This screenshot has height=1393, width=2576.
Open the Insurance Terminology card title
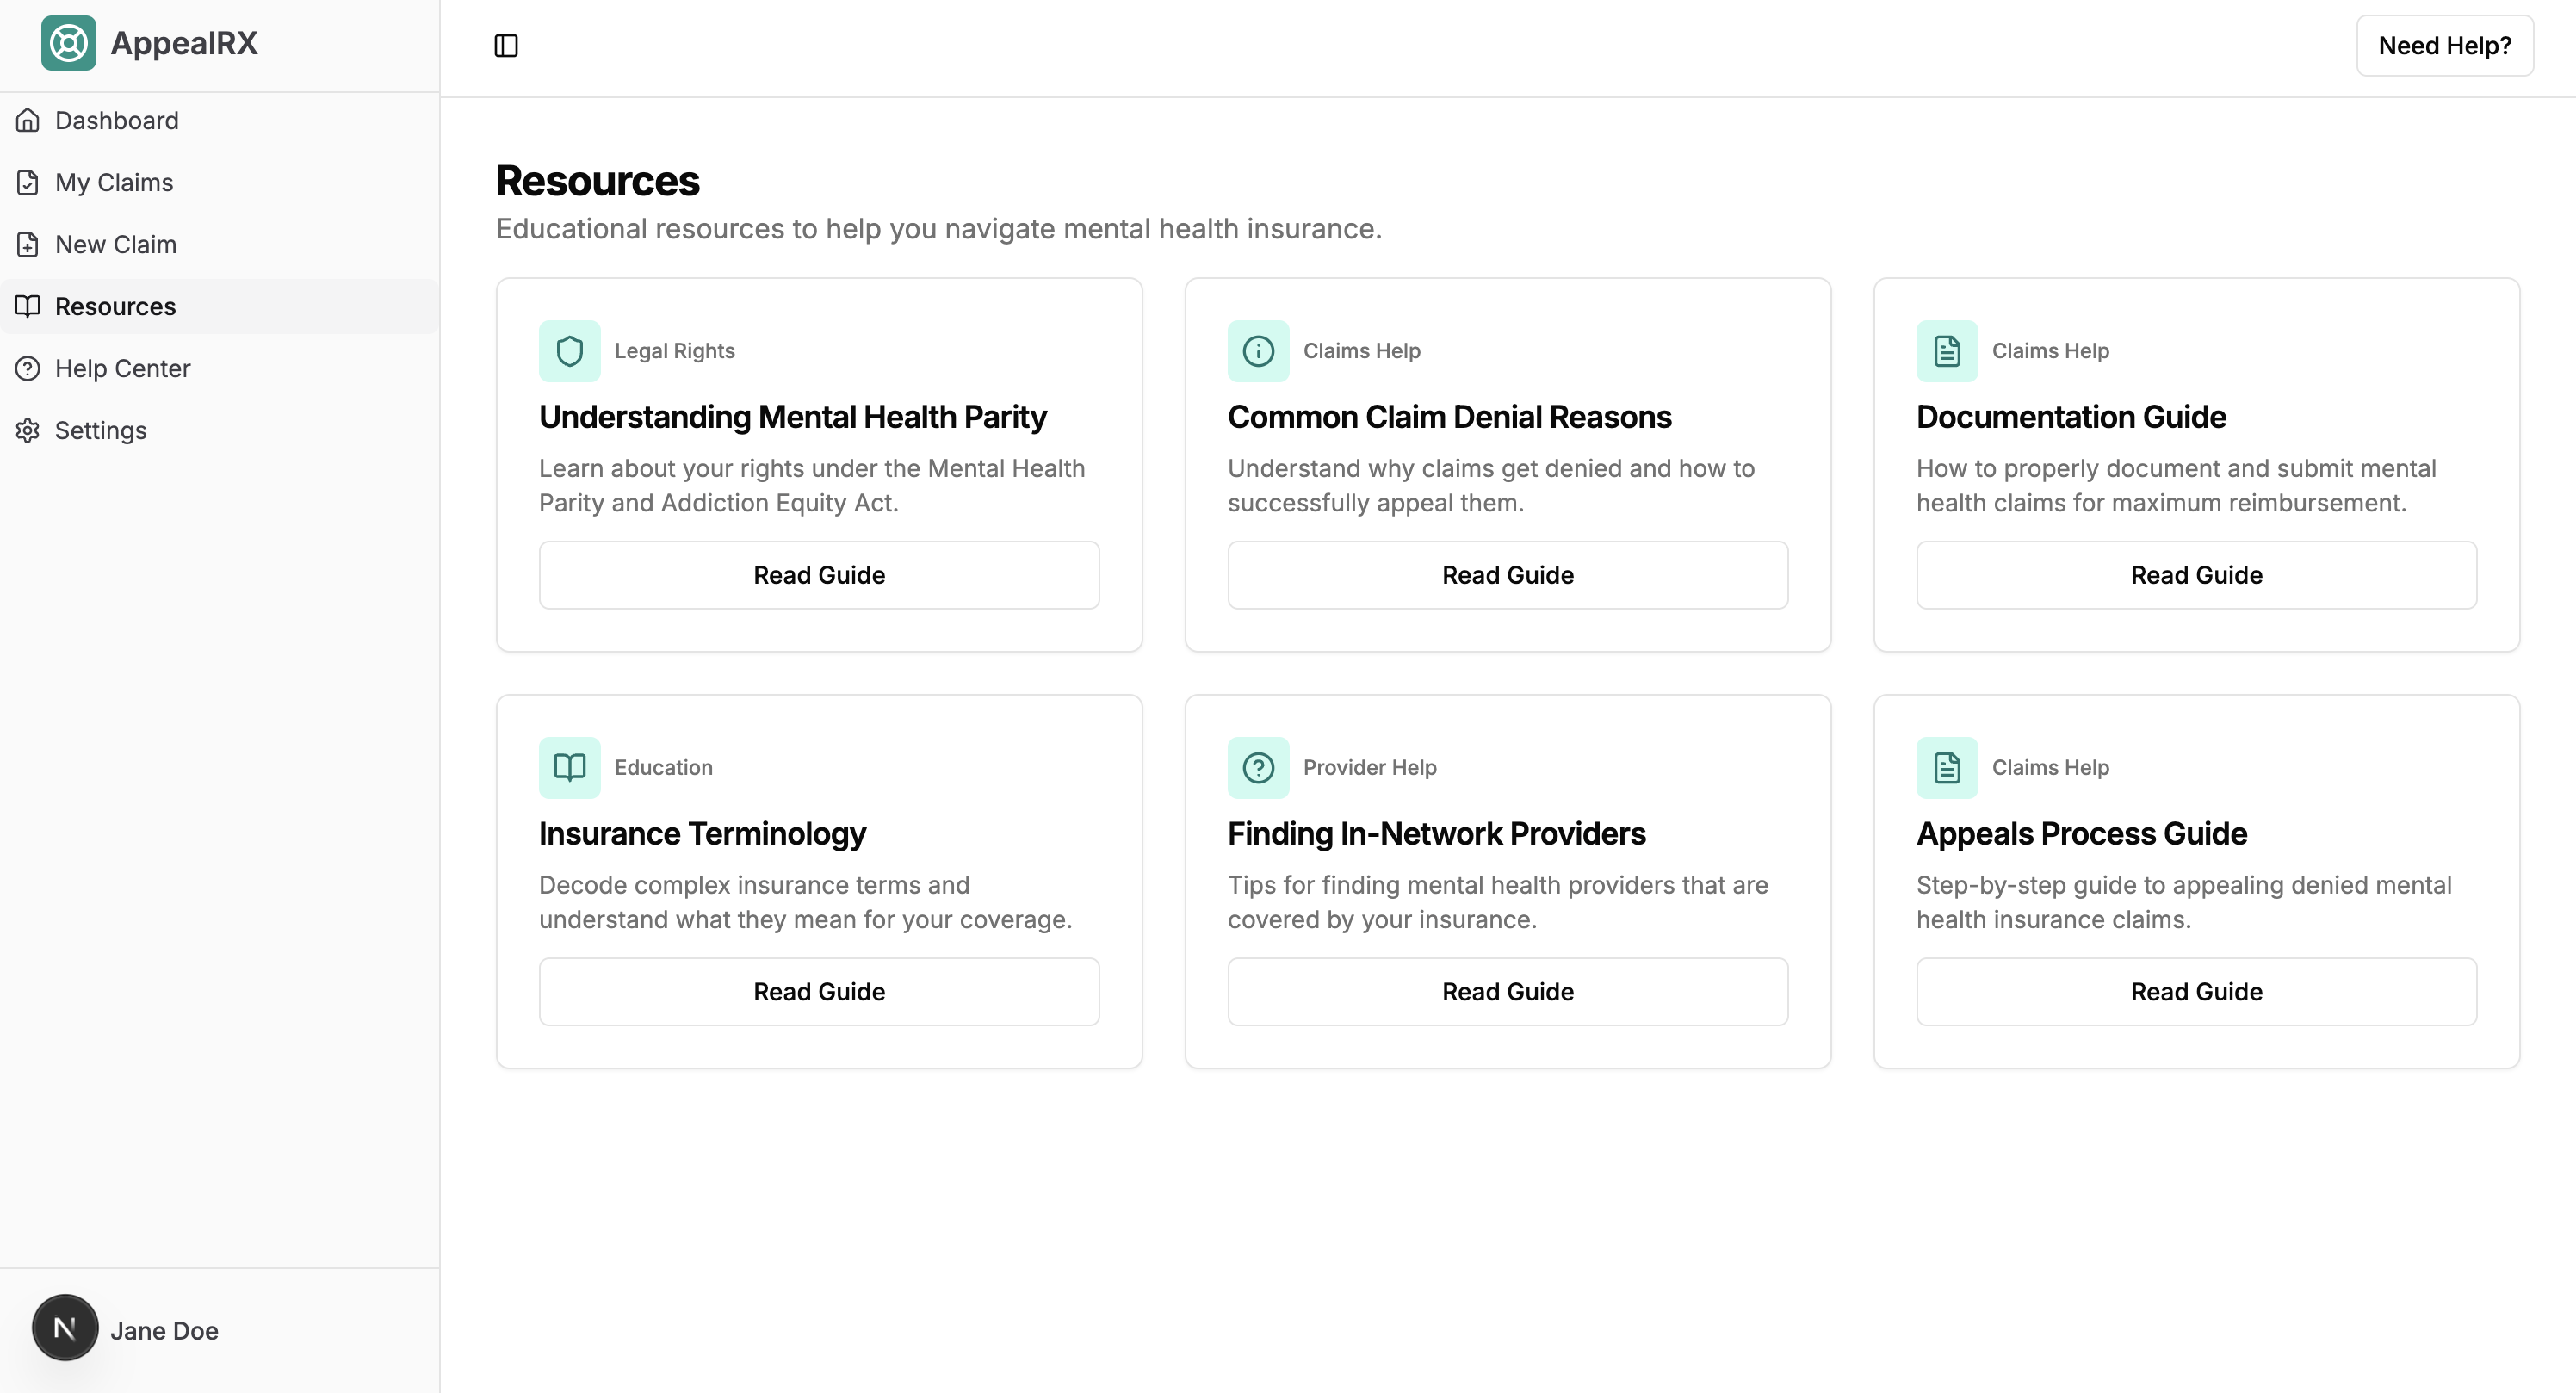pyautogui.click(x=702, y=833)
